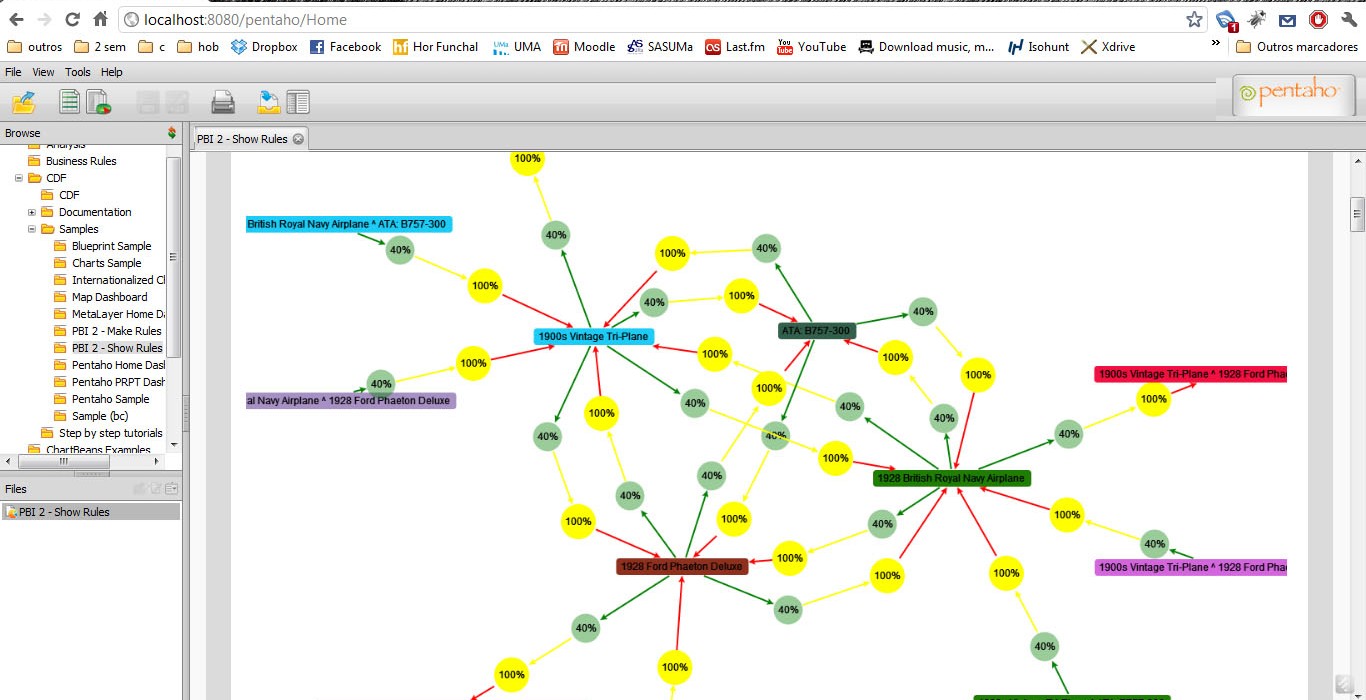This screenshot has width=1366, height=700.
Task: Open the File menu
Action: [x=13, y=72]
